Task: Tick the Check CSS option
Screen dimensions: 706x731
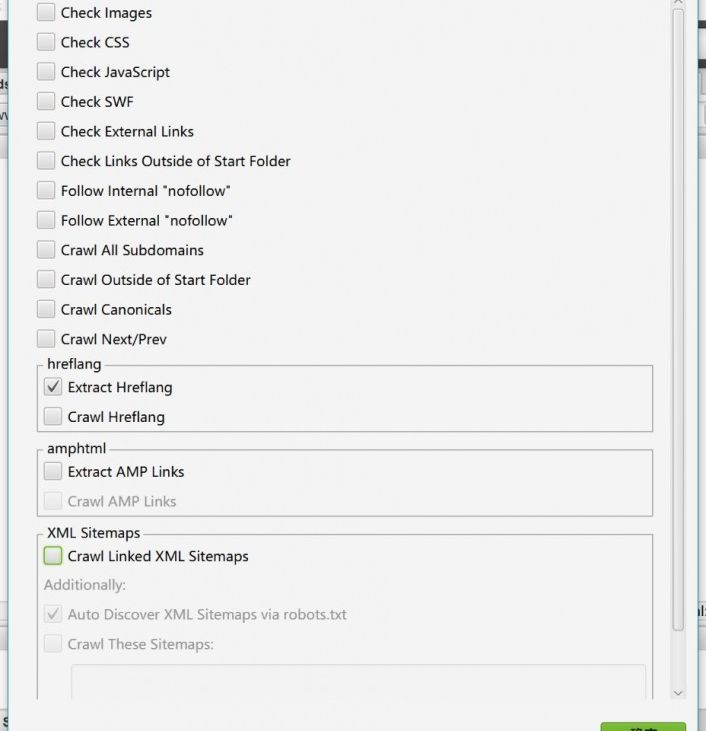Action: (46, 42)
